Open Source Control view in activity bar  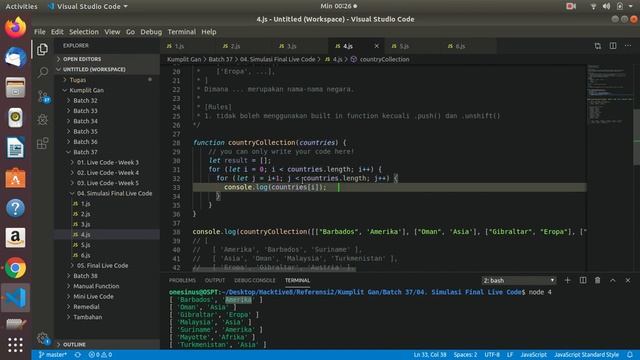click(42, 96)
